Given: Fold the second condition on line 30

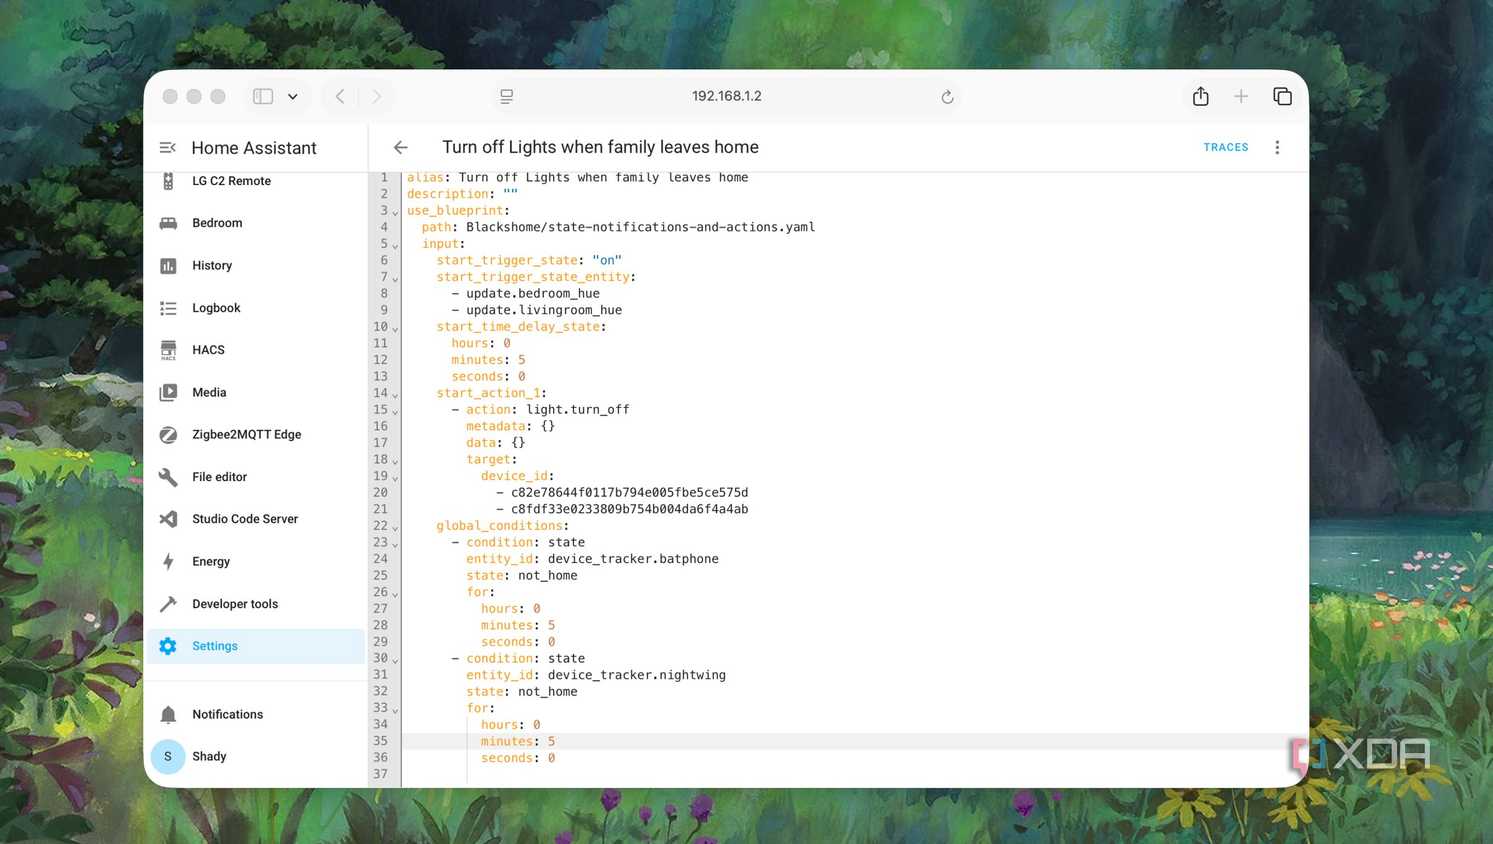Looking at the screenshot, I should pos(395,660).
